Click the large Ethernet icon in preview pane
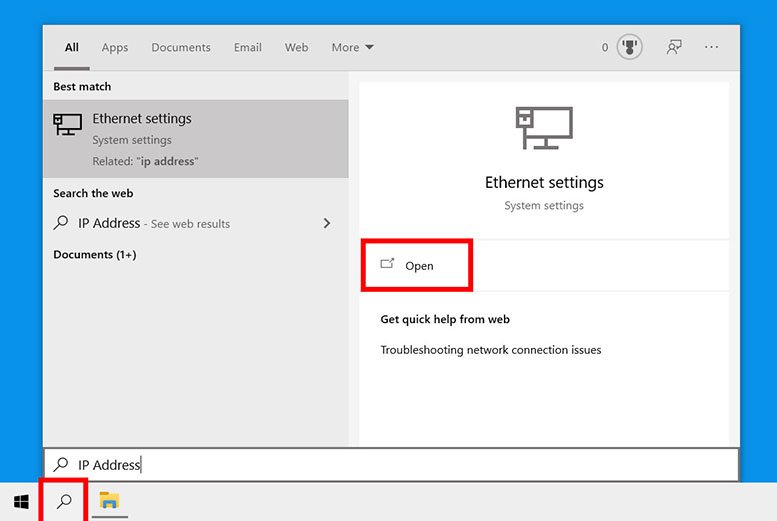Image resolution: width=777 pixels, height=521 pixels. [x=544, y=129]
